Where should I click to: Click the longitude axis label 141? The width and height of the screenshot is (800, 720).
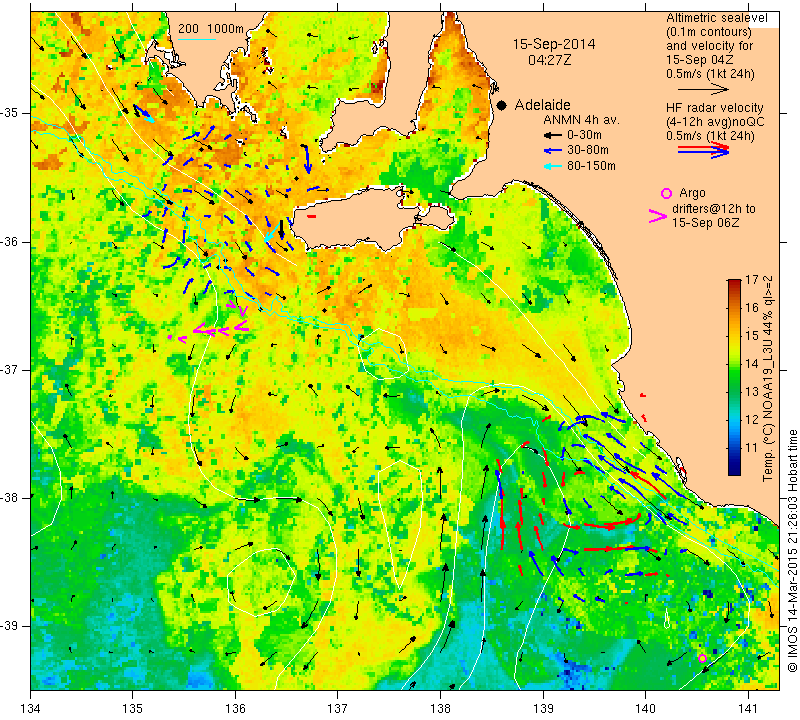tap(748, 709)
